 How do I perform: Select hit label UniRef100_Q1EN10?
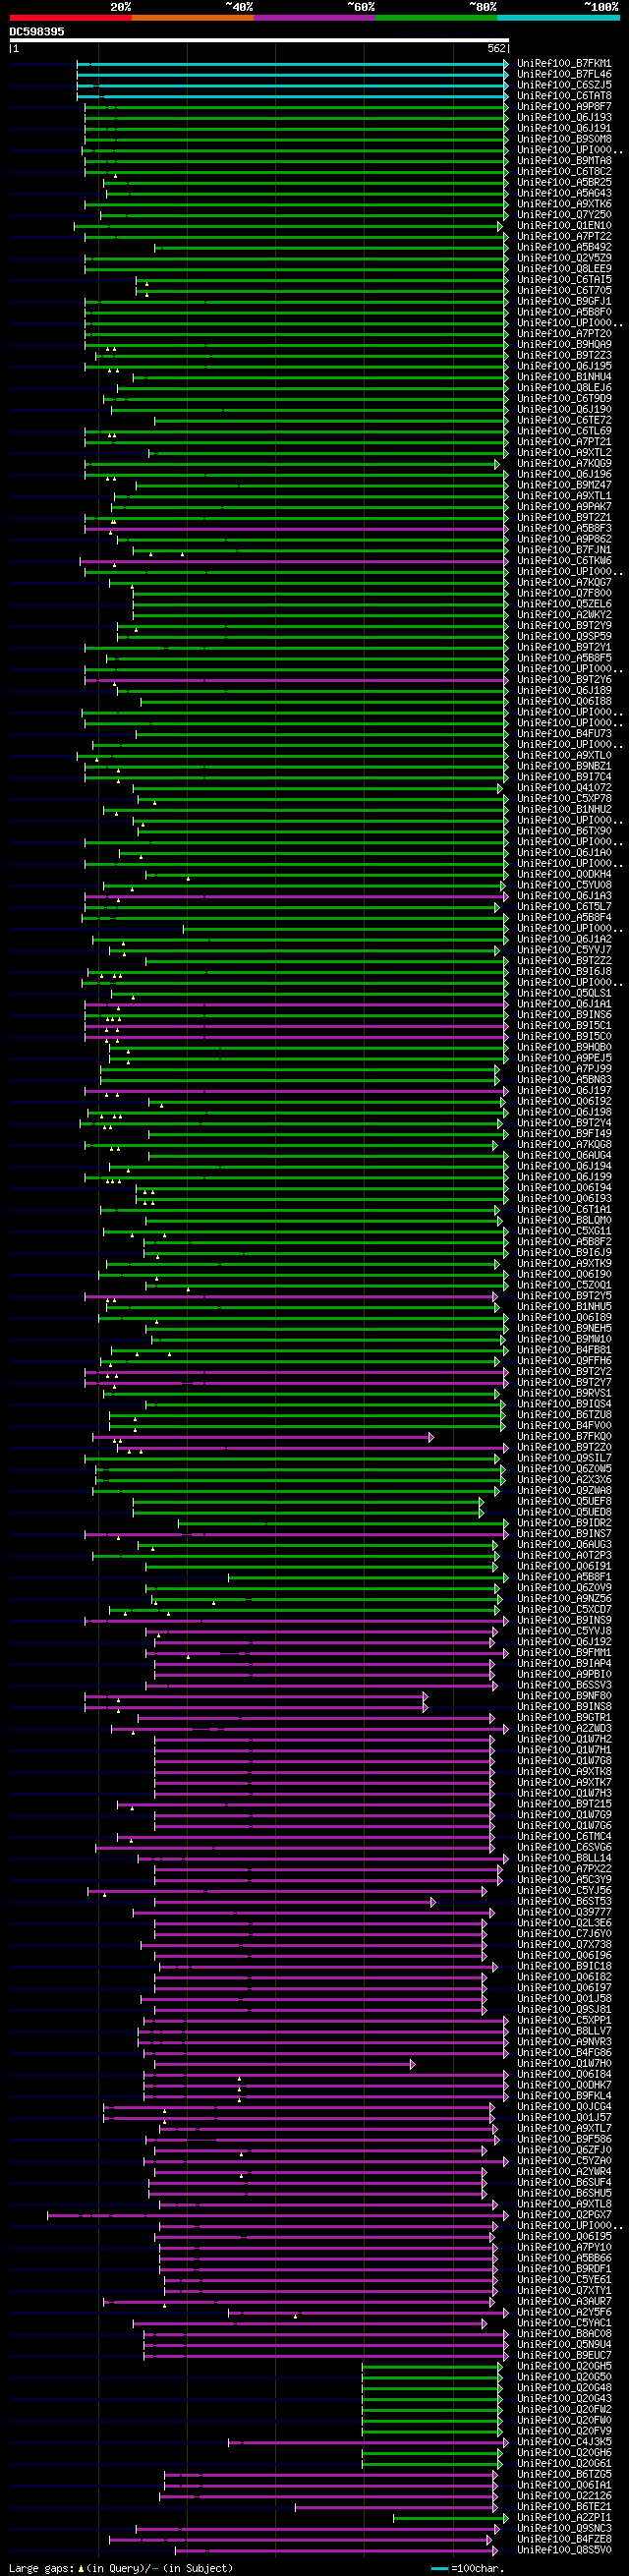(564, 226)
